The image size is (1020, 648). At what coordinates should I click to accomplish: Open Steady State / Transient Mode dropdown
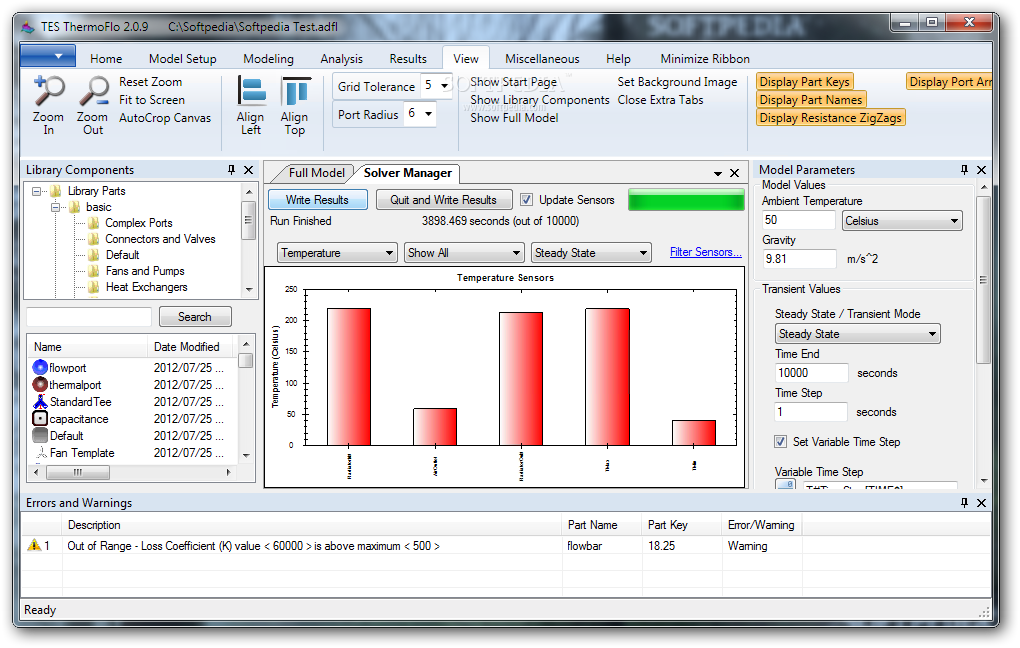pos(857,334)
